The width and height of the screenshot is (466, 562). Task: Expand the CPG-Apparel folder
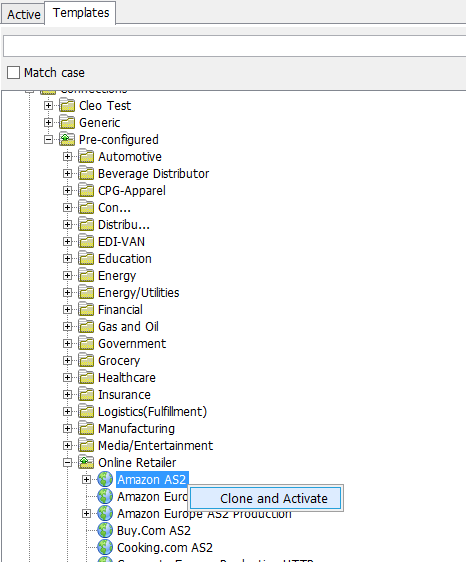[67, 191]
